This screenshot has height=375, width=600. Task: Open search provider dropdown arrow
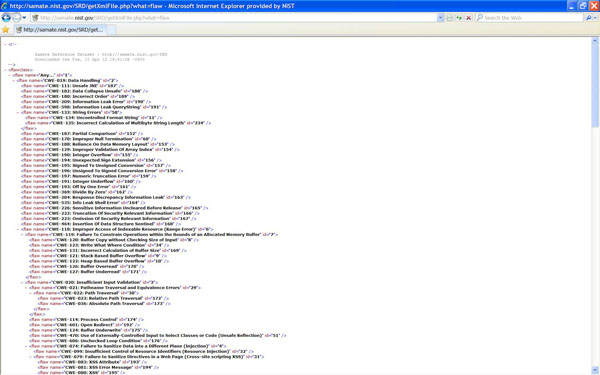tap(595, 18)
